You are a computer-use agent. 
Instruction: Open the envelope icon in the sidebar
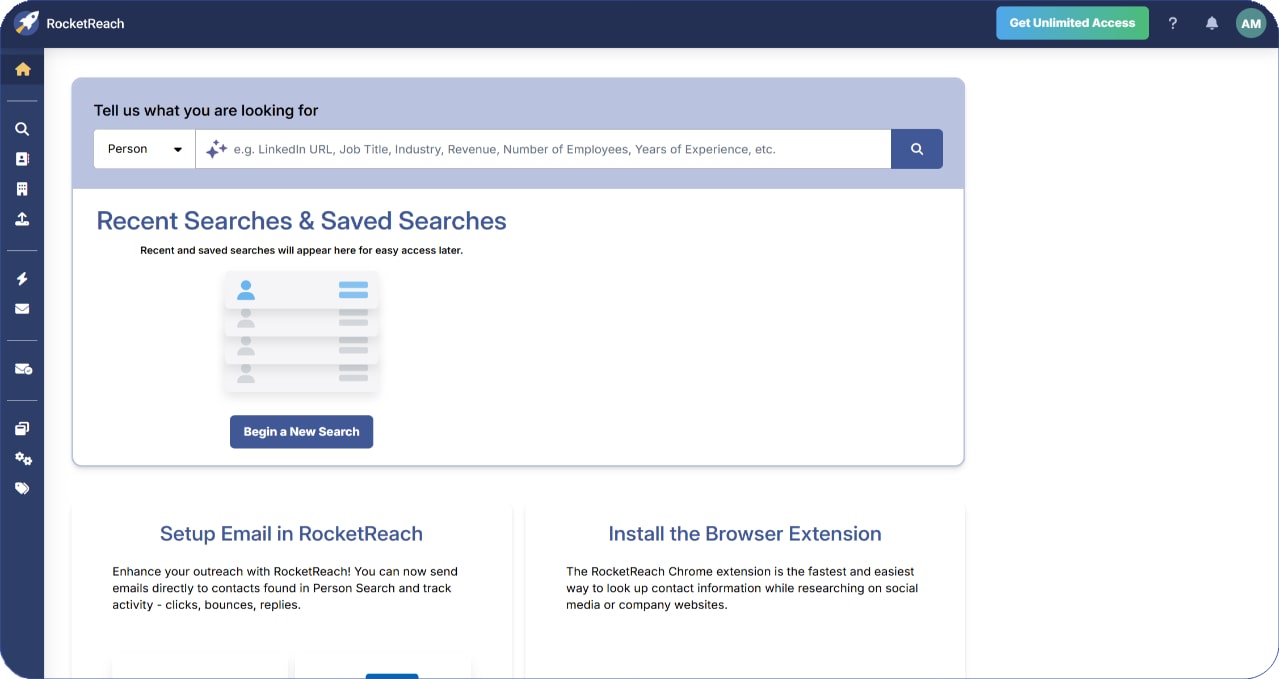pyautogui.click(x=22, y=309)
